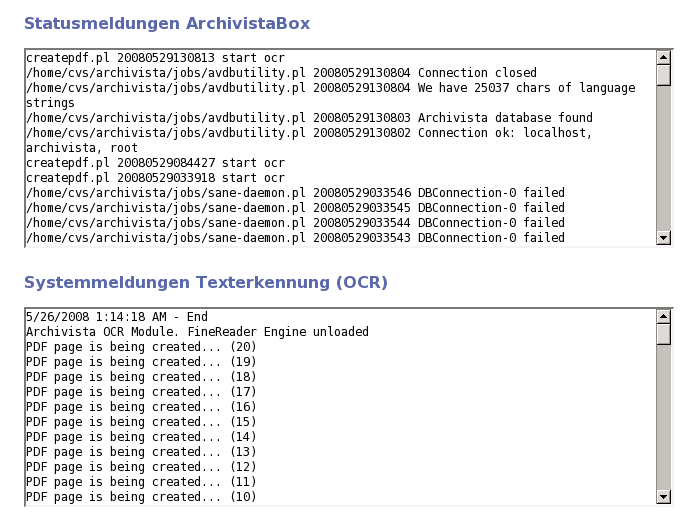Click the 'createpdf.pl 20080529130813 start ocr' line

pos(155,58)
